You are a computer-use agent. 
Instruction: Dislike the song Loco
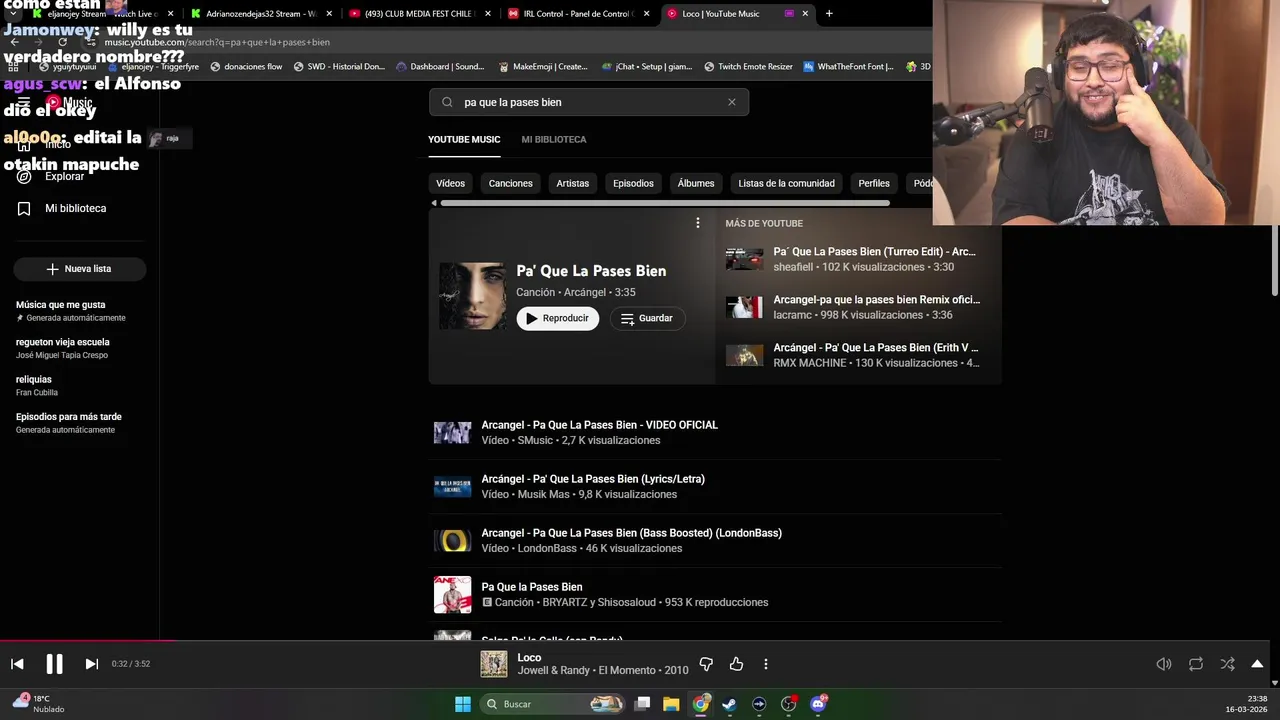706,664
